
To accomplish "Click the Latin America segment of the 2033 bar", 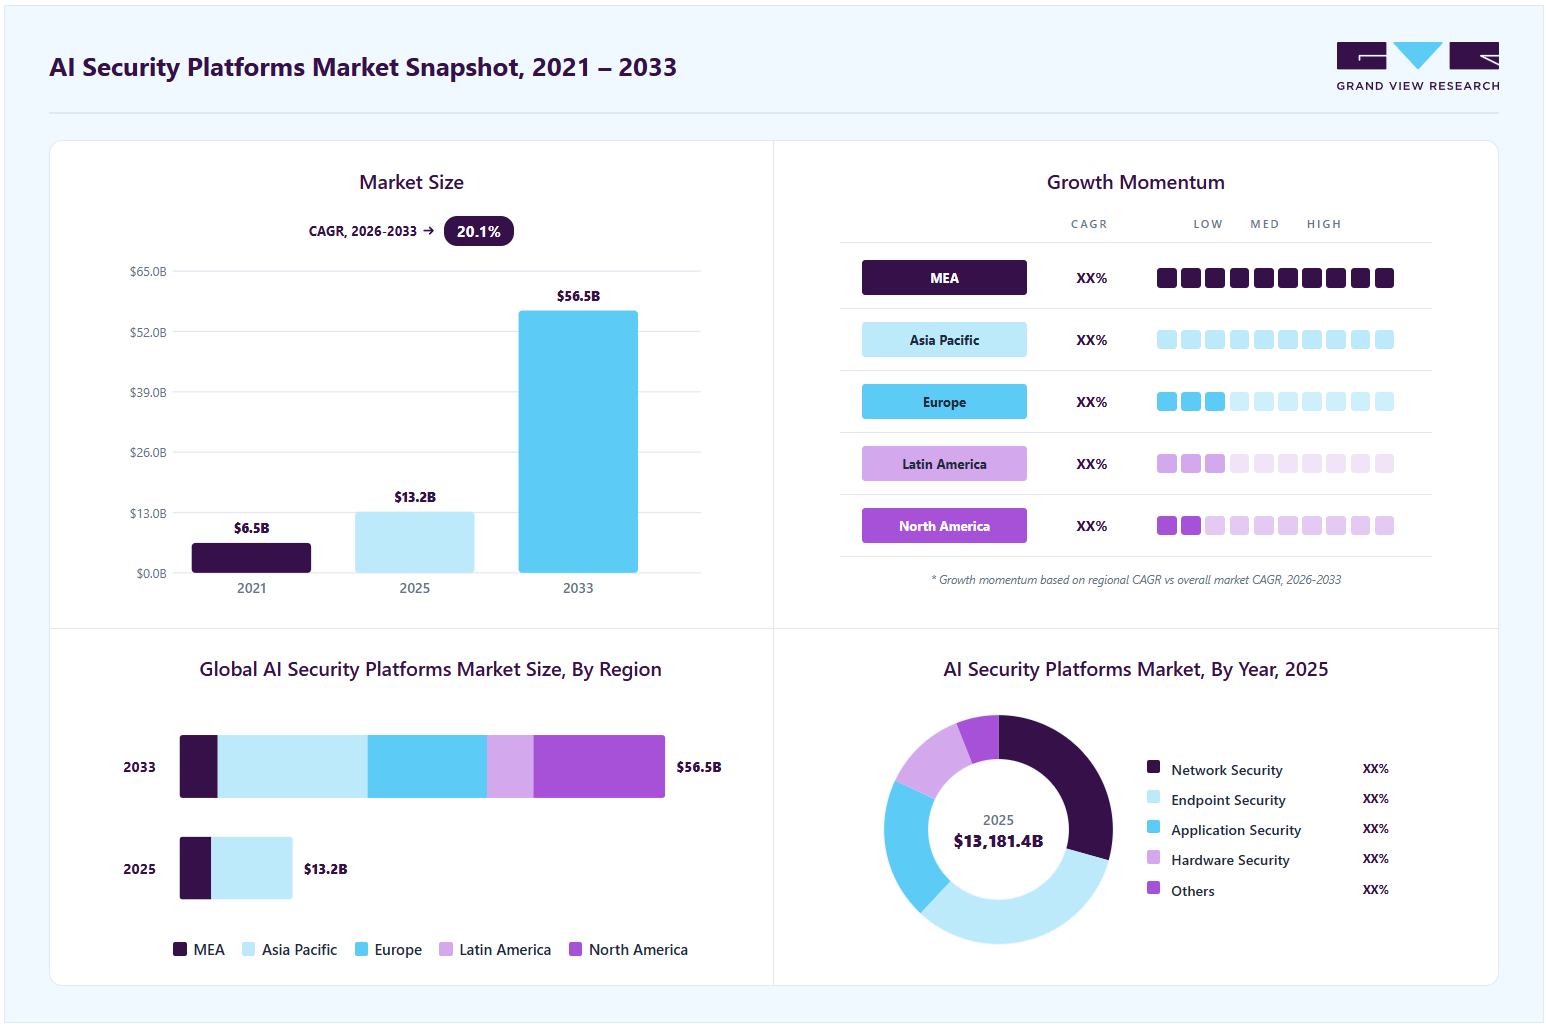I will pyautogui.click(x=510, y=766).
